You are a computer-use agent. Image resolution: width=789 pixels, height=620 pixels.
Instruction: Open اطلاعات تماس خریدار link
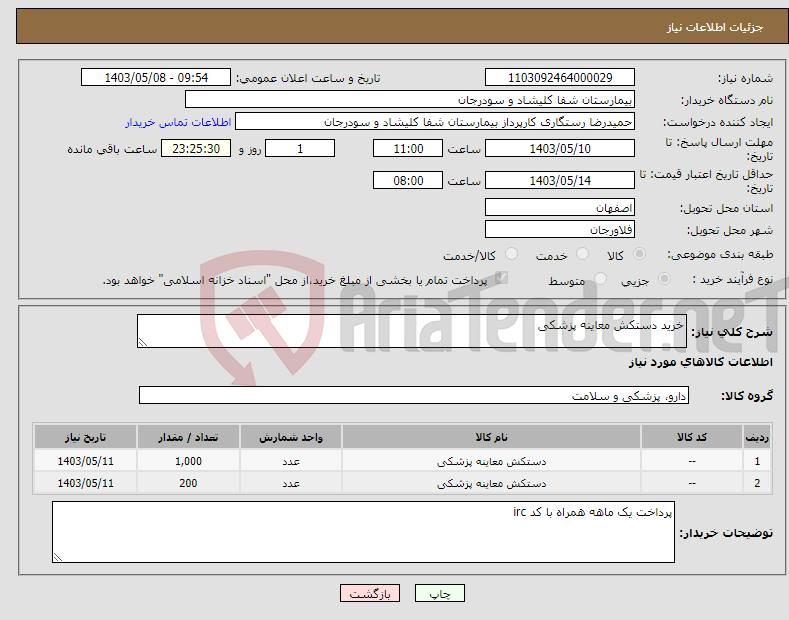click(178, 122)
